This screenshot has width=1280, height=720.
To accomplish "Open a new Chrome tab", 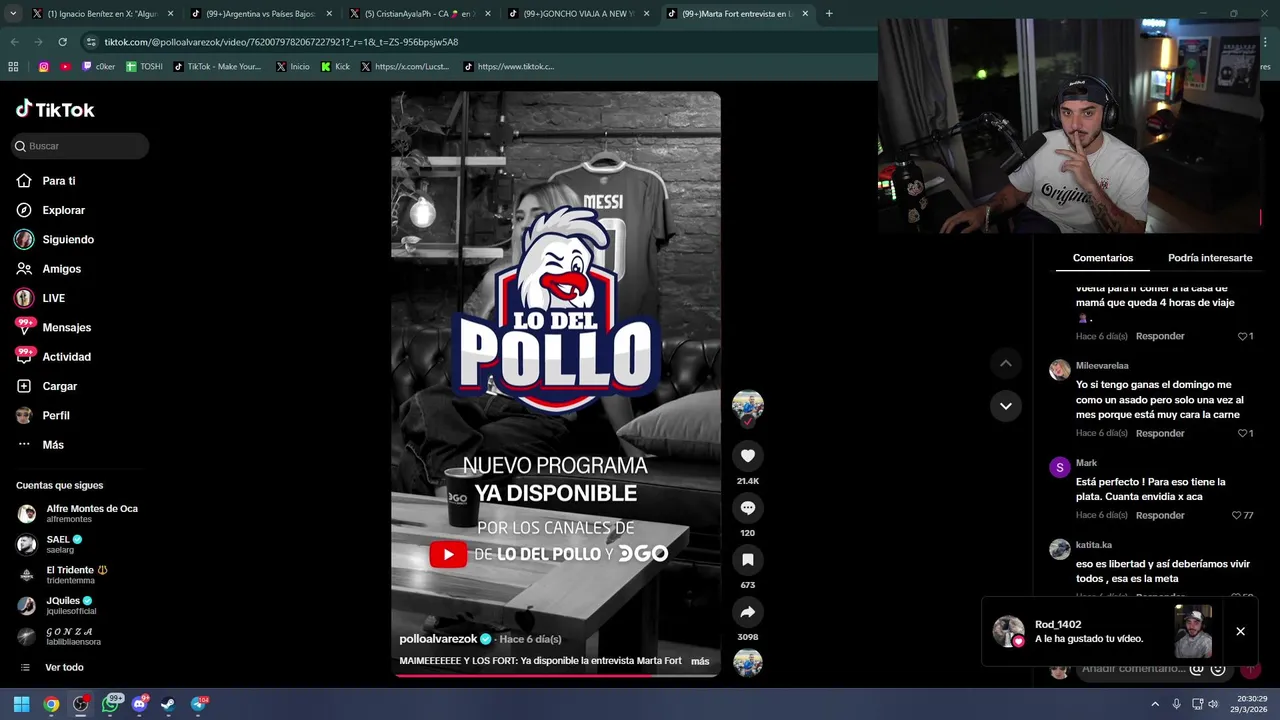I will [x=829, y=14].
